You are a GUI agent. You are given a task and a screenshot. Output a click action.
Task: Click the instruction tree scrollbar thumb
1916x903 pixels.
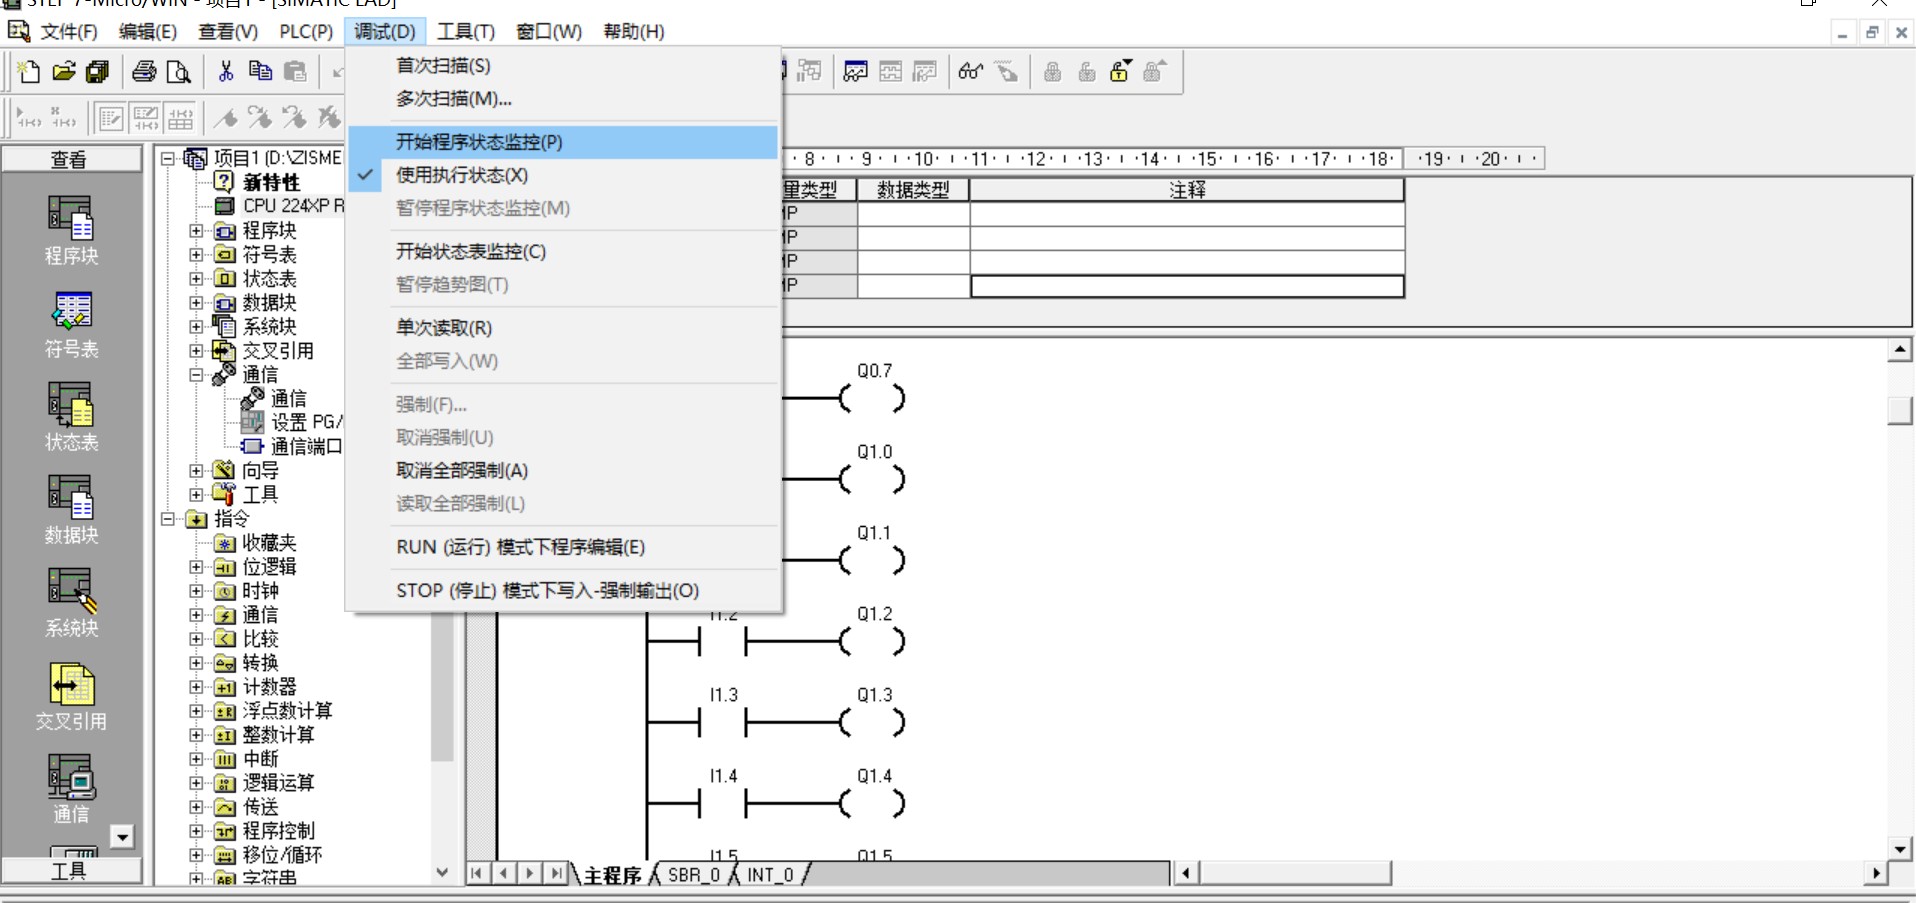pyautogui.click(x=442, y=688)
